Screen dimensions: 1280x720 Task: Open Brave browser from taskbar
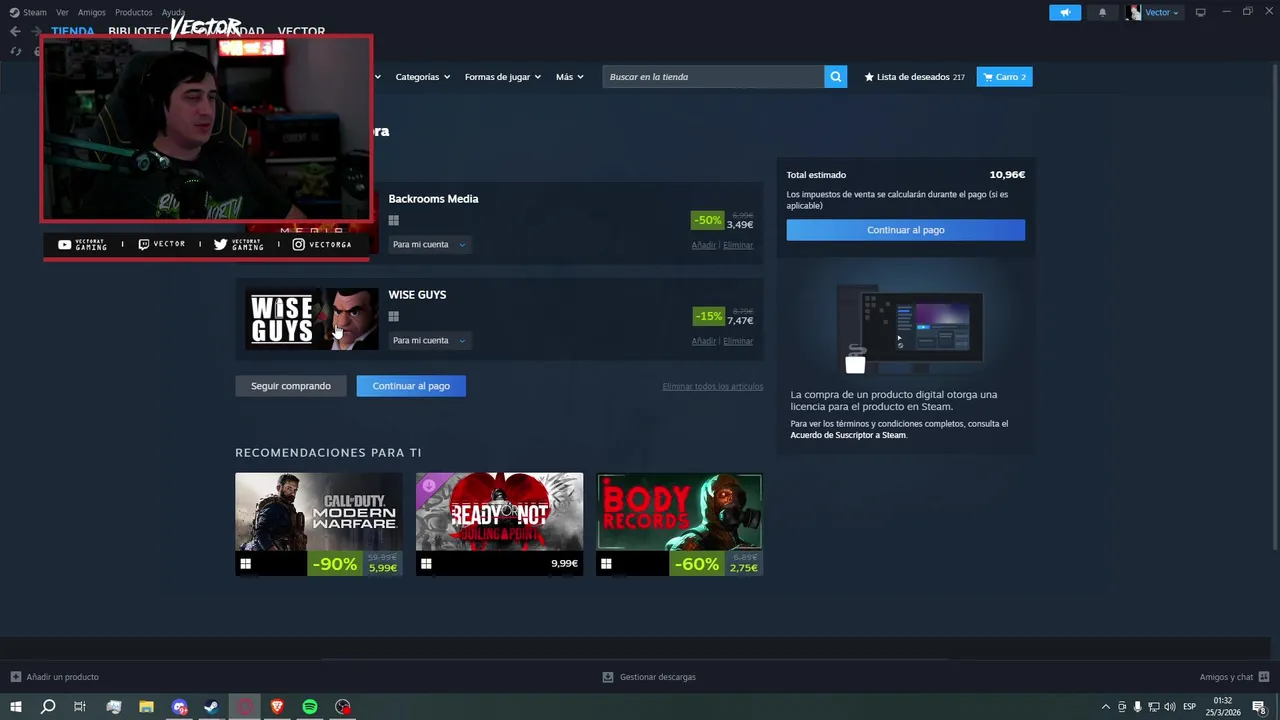point(277,707)
